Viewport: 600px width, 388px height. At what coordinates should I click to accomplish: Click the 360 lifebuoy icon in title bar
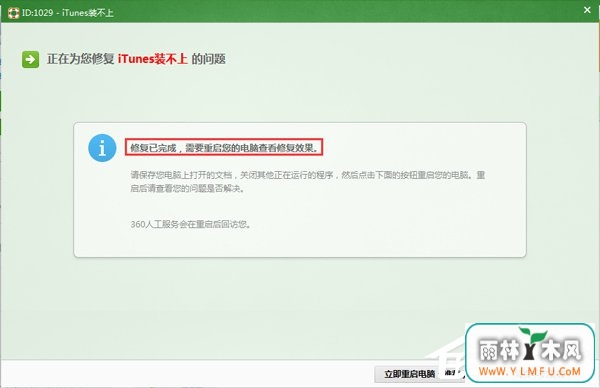(x=13, y=13)
